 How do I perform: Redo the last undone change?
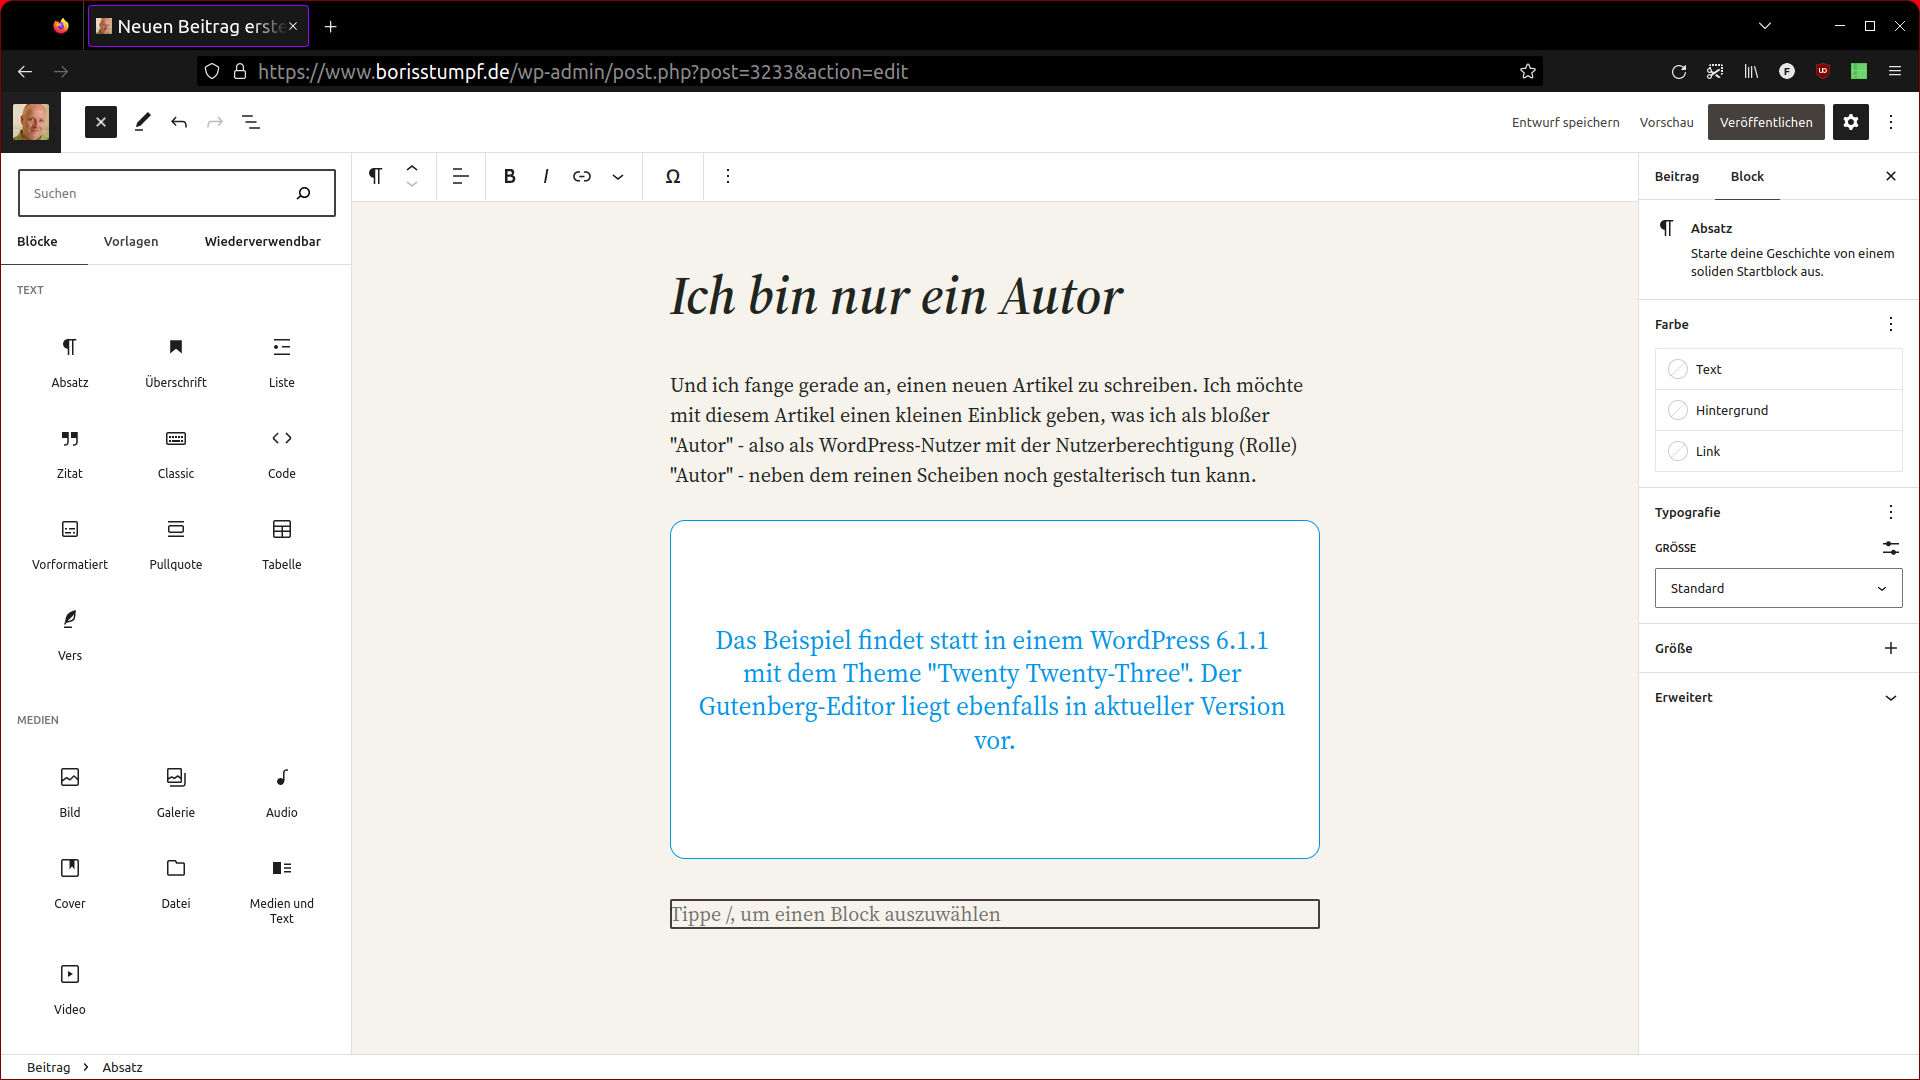click(x=215, y=122)
